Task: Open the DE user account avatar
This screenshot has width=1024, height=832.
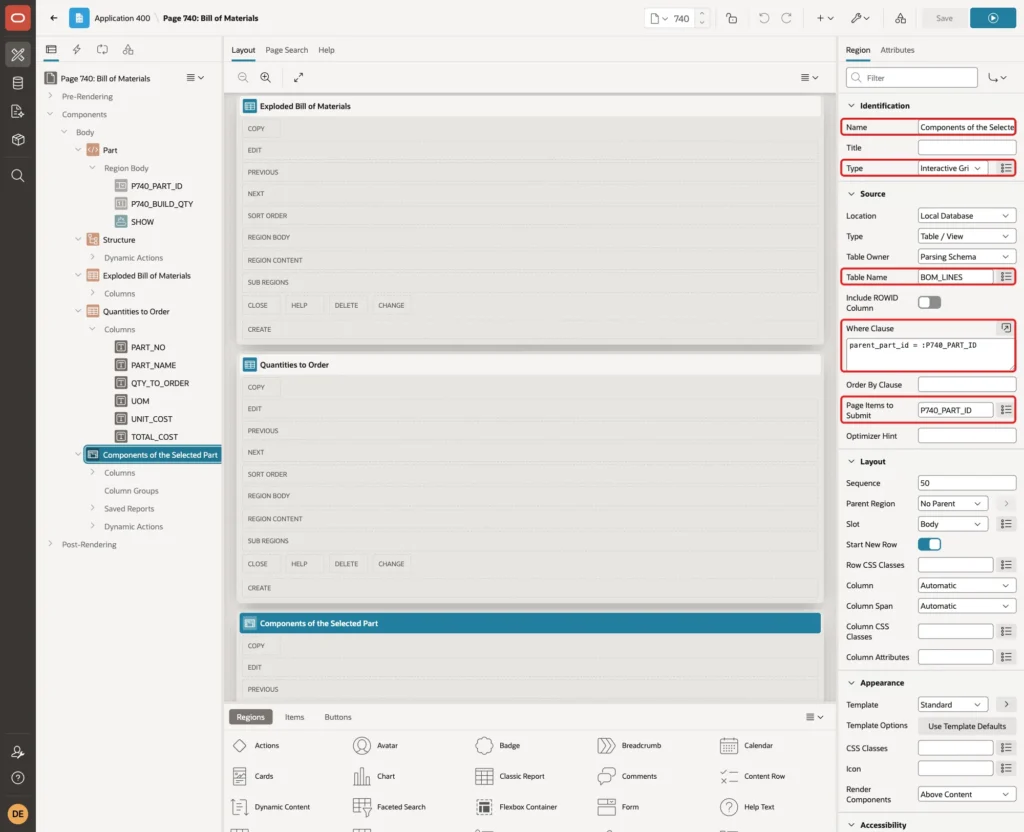Action: click(x=18, y=814)
